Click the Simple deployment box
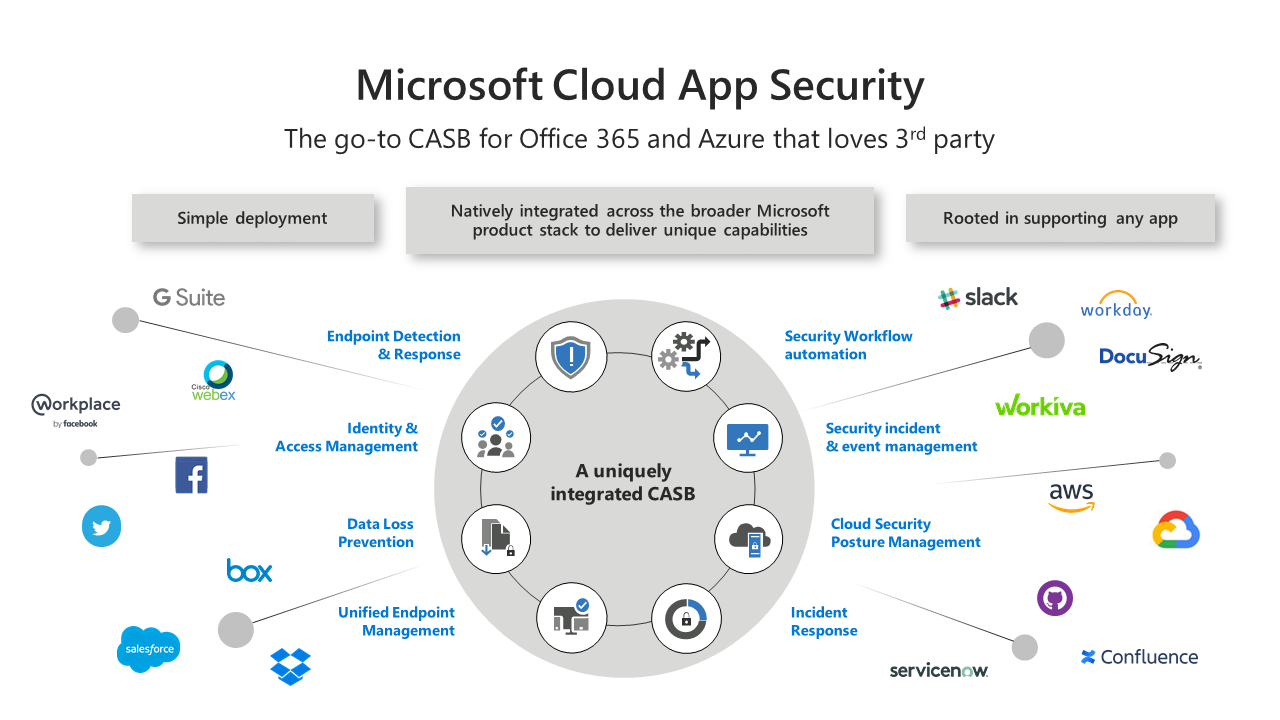 253,217
